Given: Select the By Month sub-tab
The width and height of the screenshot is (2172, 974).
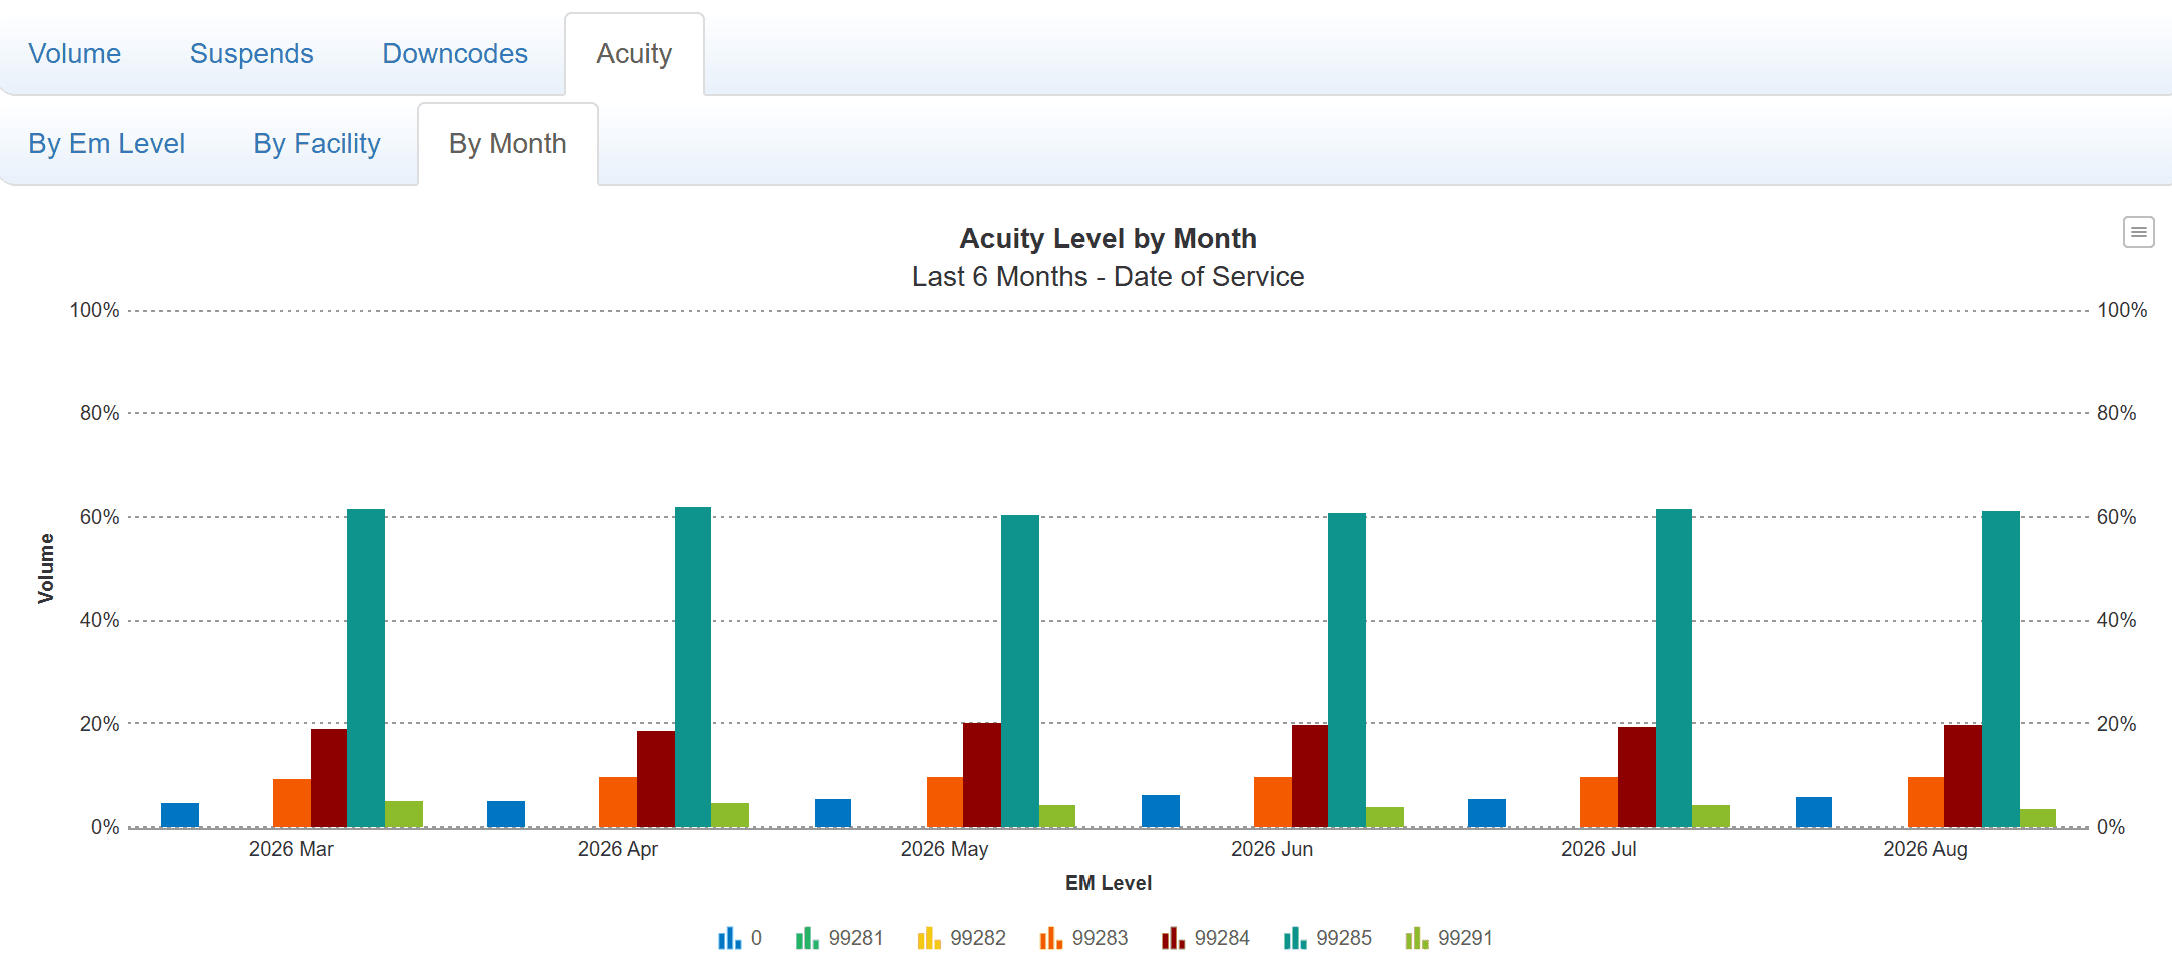Looking at the screenshot, I should click(507, 144).
